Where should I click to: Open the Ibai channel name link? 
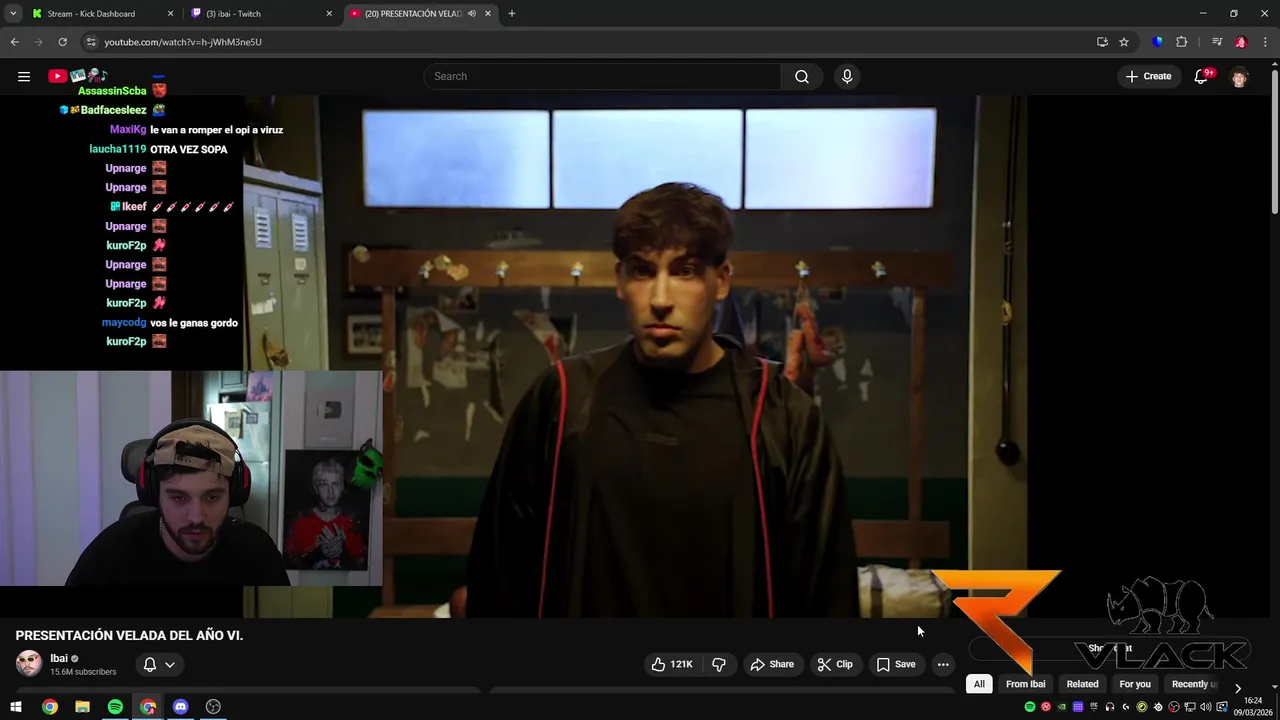[59, 658]
